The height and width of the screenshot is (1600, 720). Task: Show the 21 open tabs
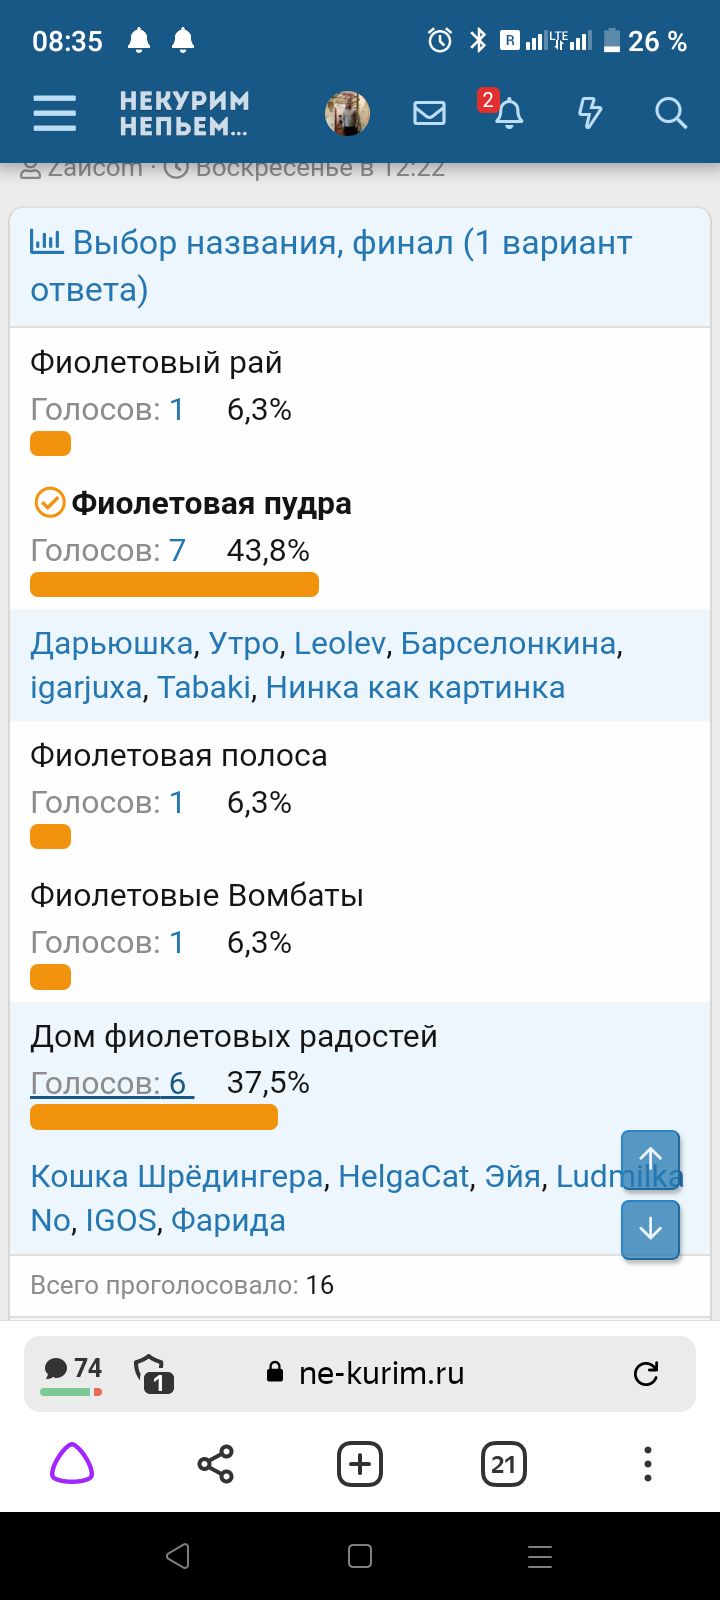[504, 1465]
